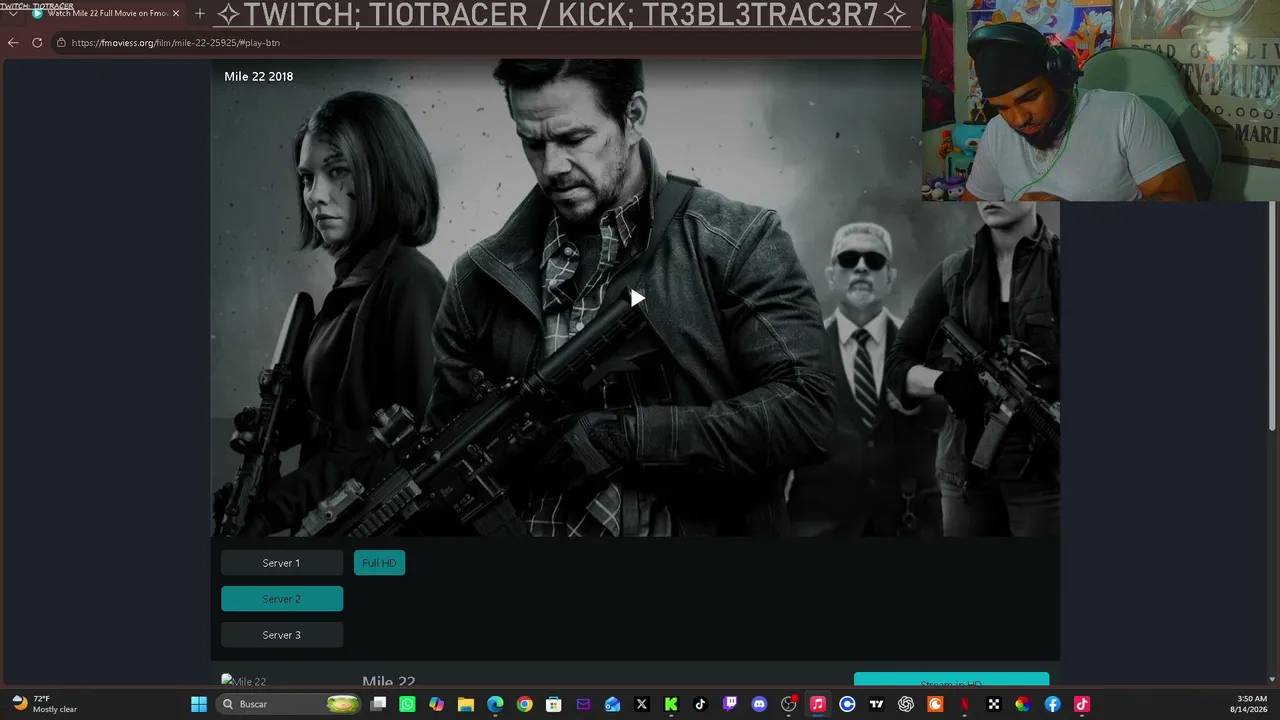Image resolution: width=1280 pixels, height=720 pixels.
Task: Open Task View from the taskbar
Action: point(378,704)
